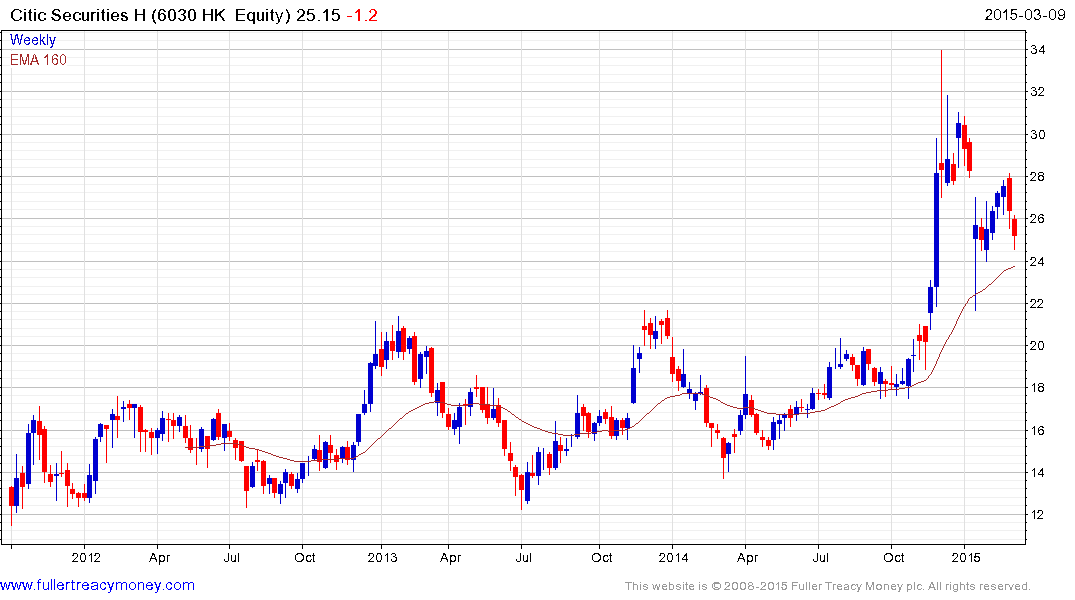Screen dimensions: 1075x600
Task: Click the '2014' time axis label
Action: coord(673,557)
